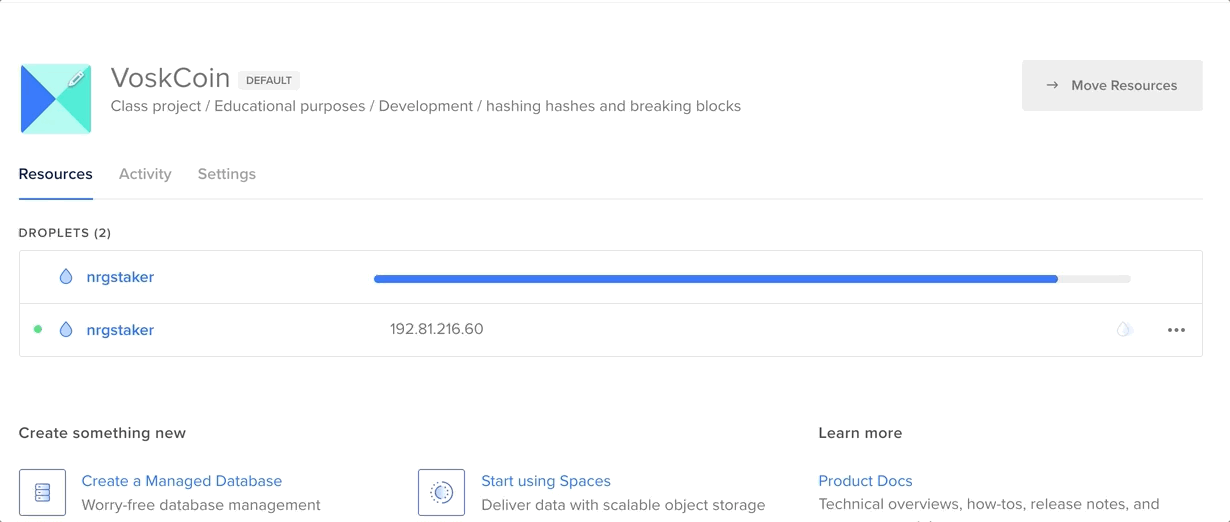Viewport: 1230px width, 522px height.
Task: Click Deliver data with scalable object storage text
Action: click(623, 505)
